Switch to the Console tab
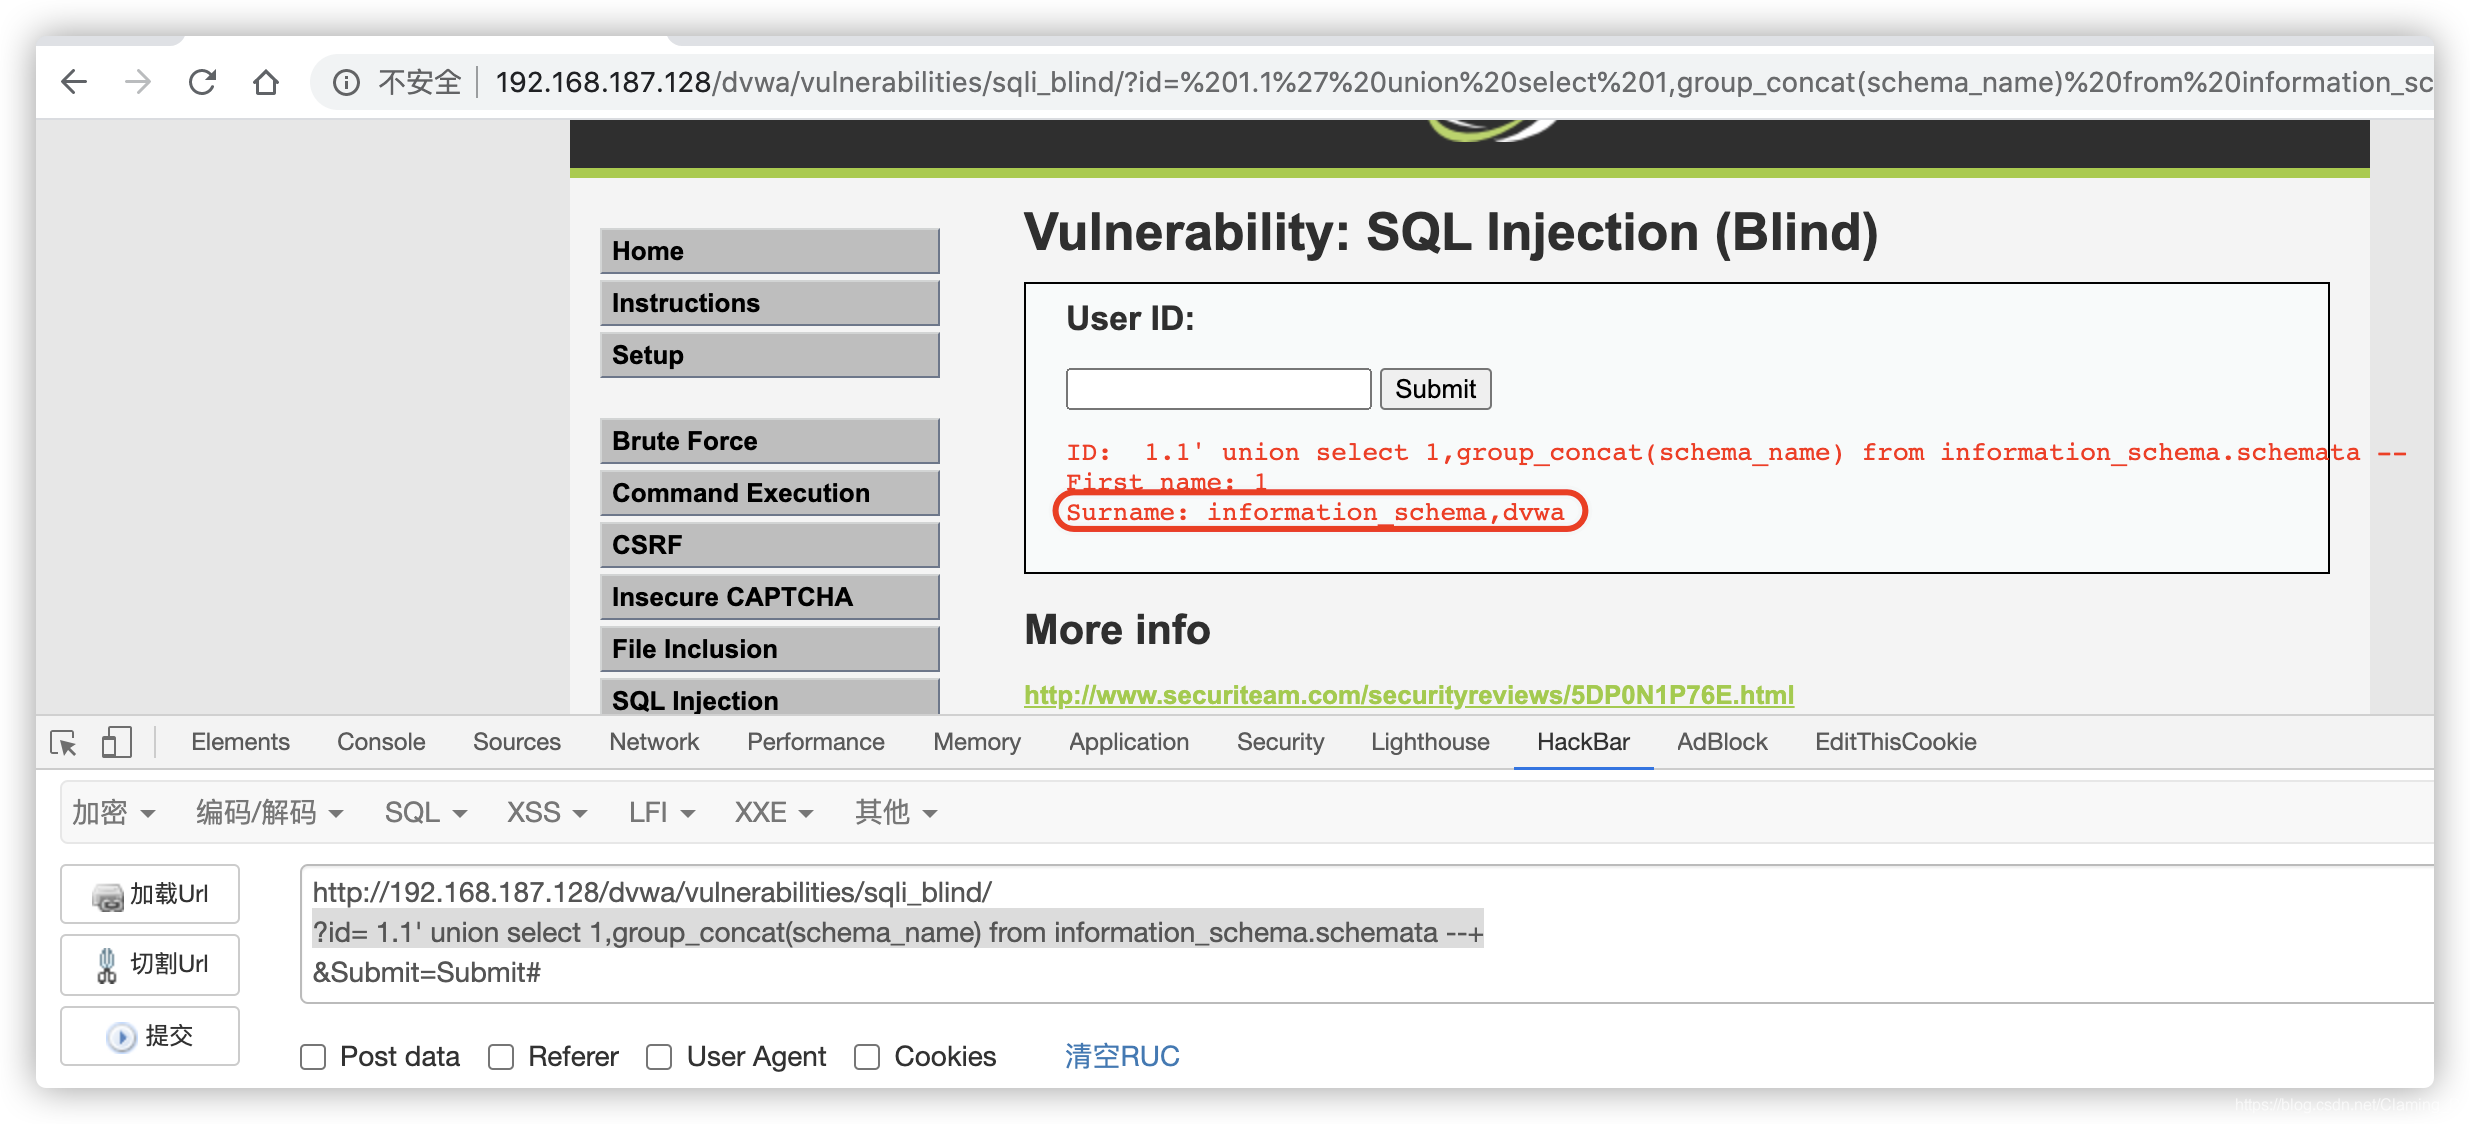The image size is (2470, 1124). click(381, 742)
